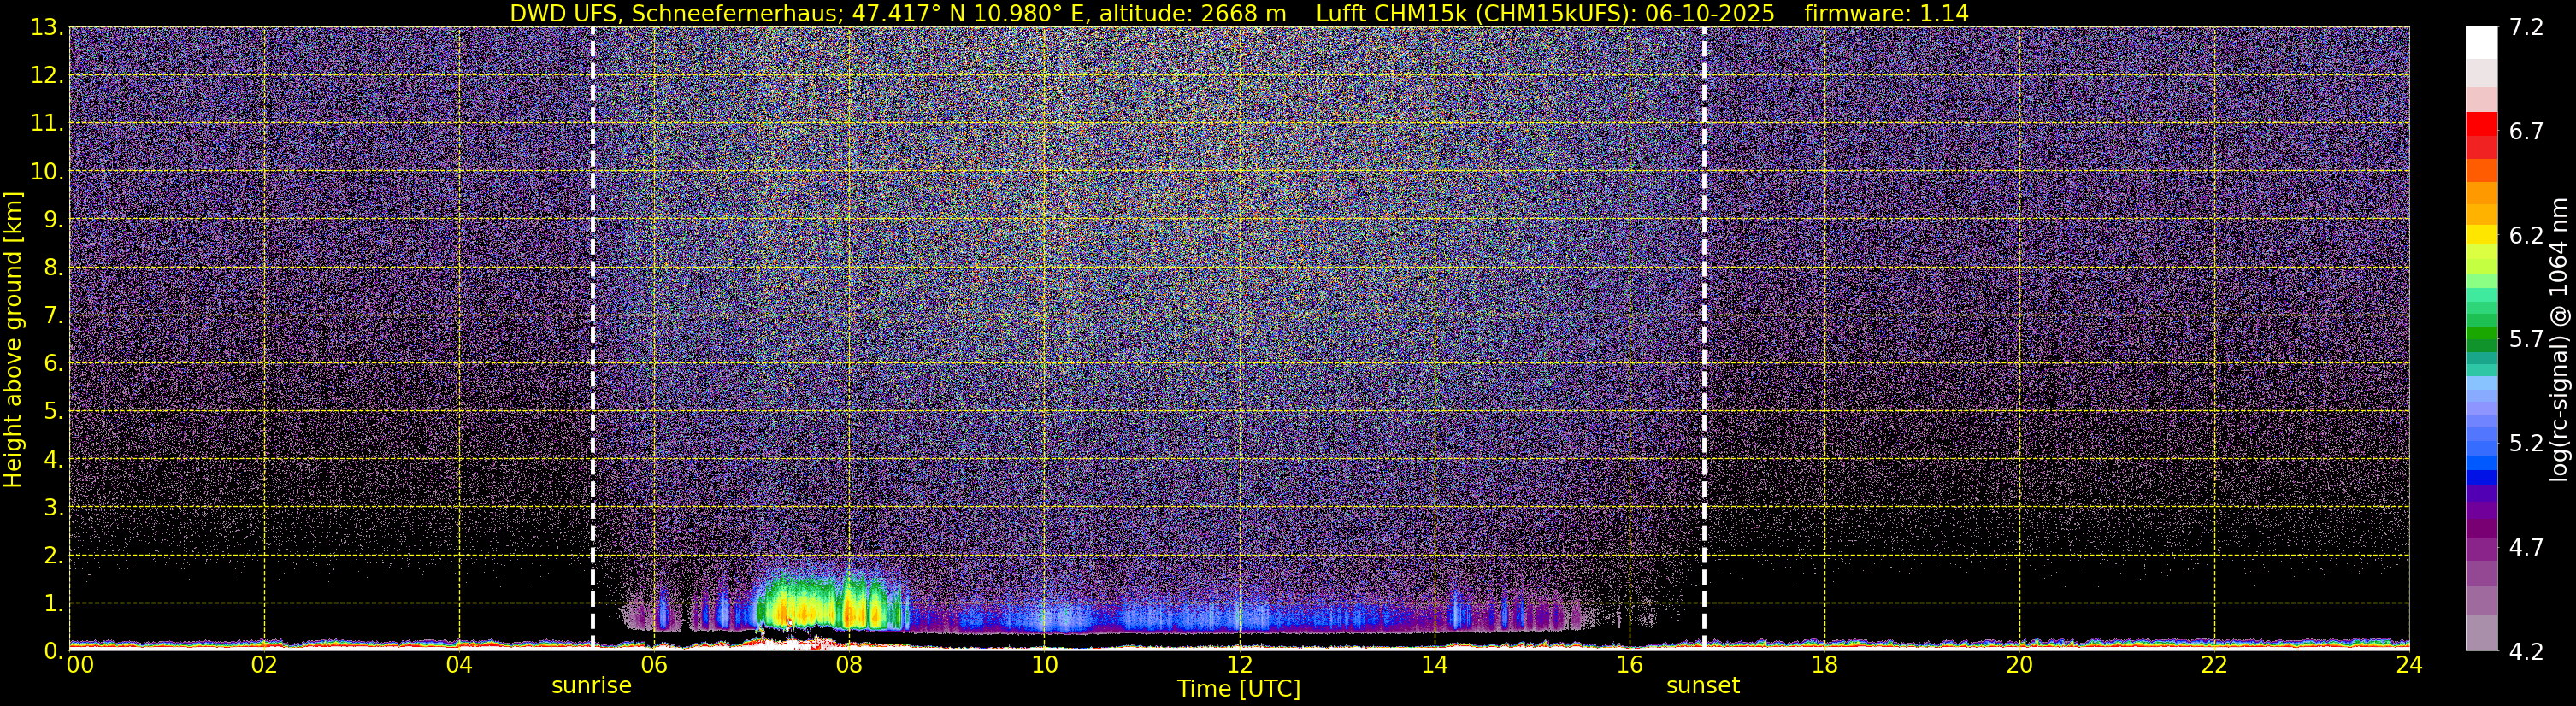The height and width of the screenshot is (706, 2576).
Task: Click the '00' time axis tick label
Action: pyautogui.click(x=80, y=664)
